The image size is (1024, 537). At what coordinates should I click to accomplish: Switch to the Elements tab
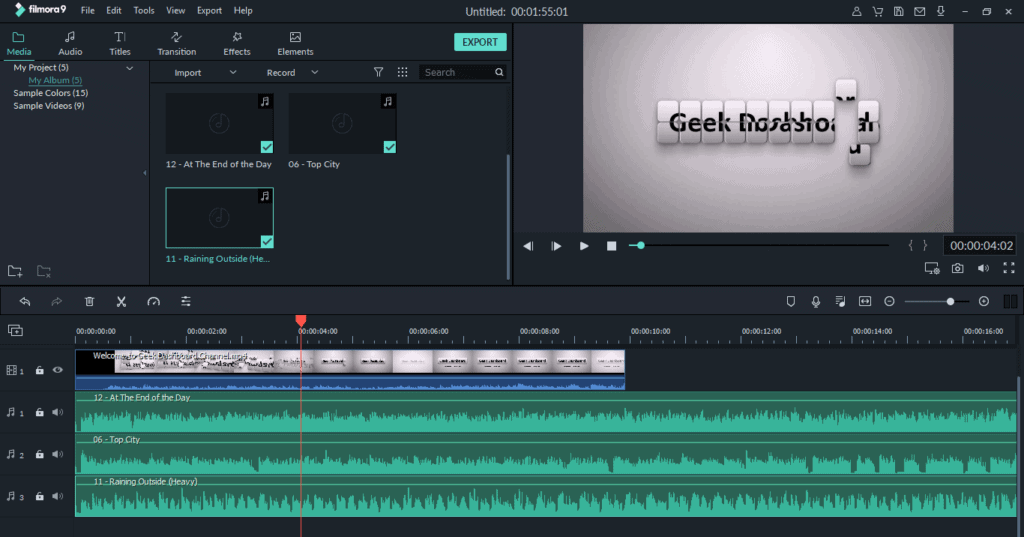tap(295, 44)
